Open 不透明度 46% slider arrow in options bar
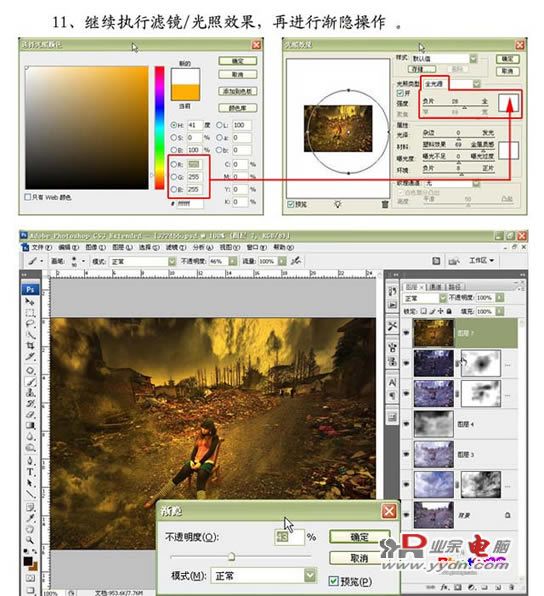 coord(233,262)
